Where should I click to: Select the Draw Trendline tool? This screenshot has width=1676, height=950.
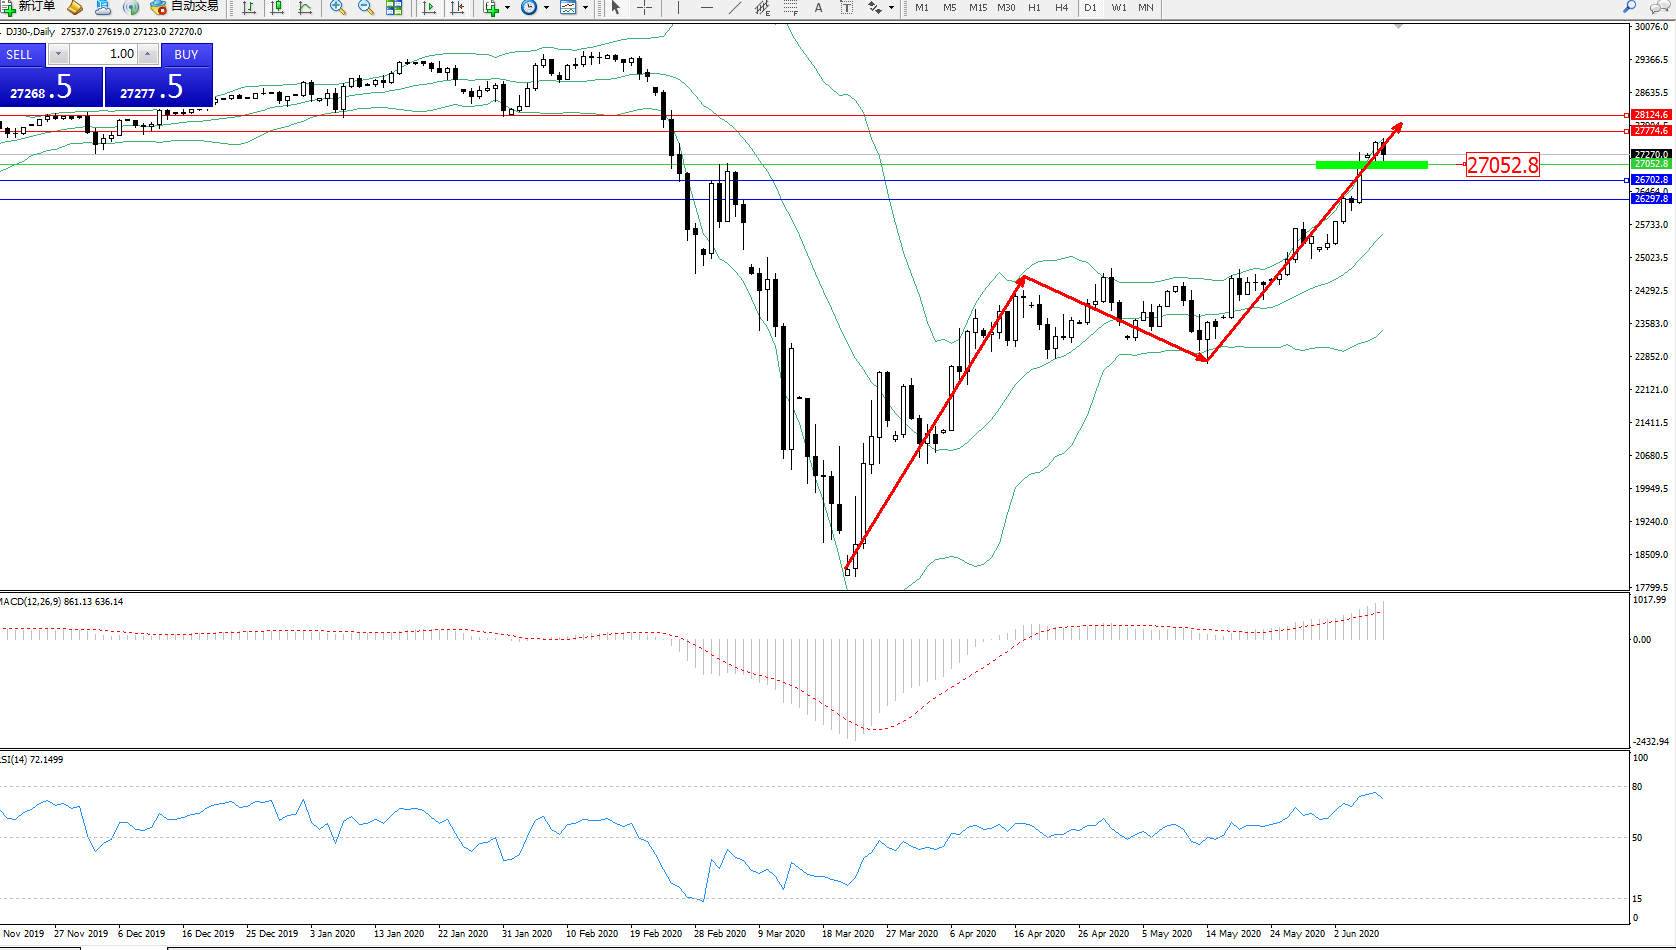click(735, 8)
